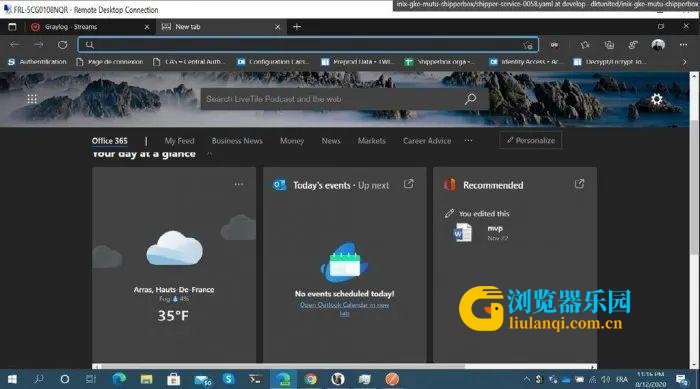
Task: Switch to the News tab
Action: pyautogui.click(x=331, y=141)
